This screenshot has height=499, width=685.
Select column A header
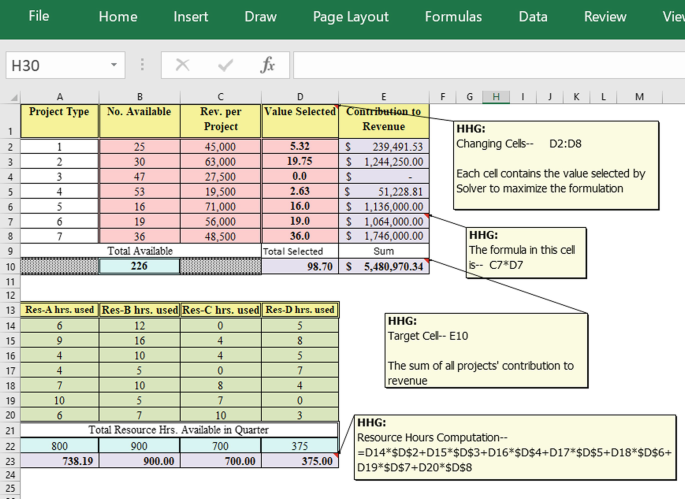59,97
